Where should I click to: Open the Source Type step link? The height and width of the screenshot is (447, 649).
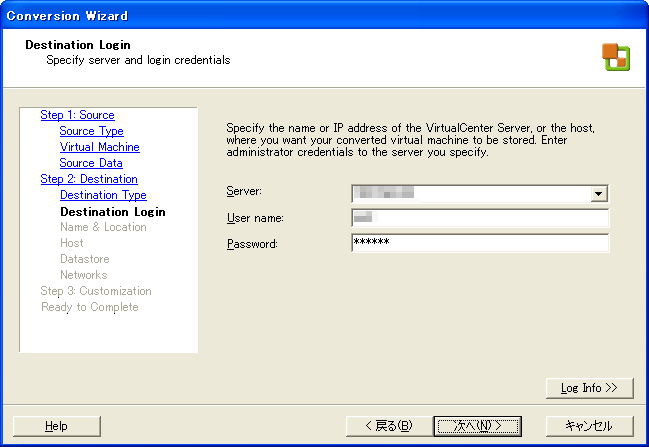(x=91, y=131)
